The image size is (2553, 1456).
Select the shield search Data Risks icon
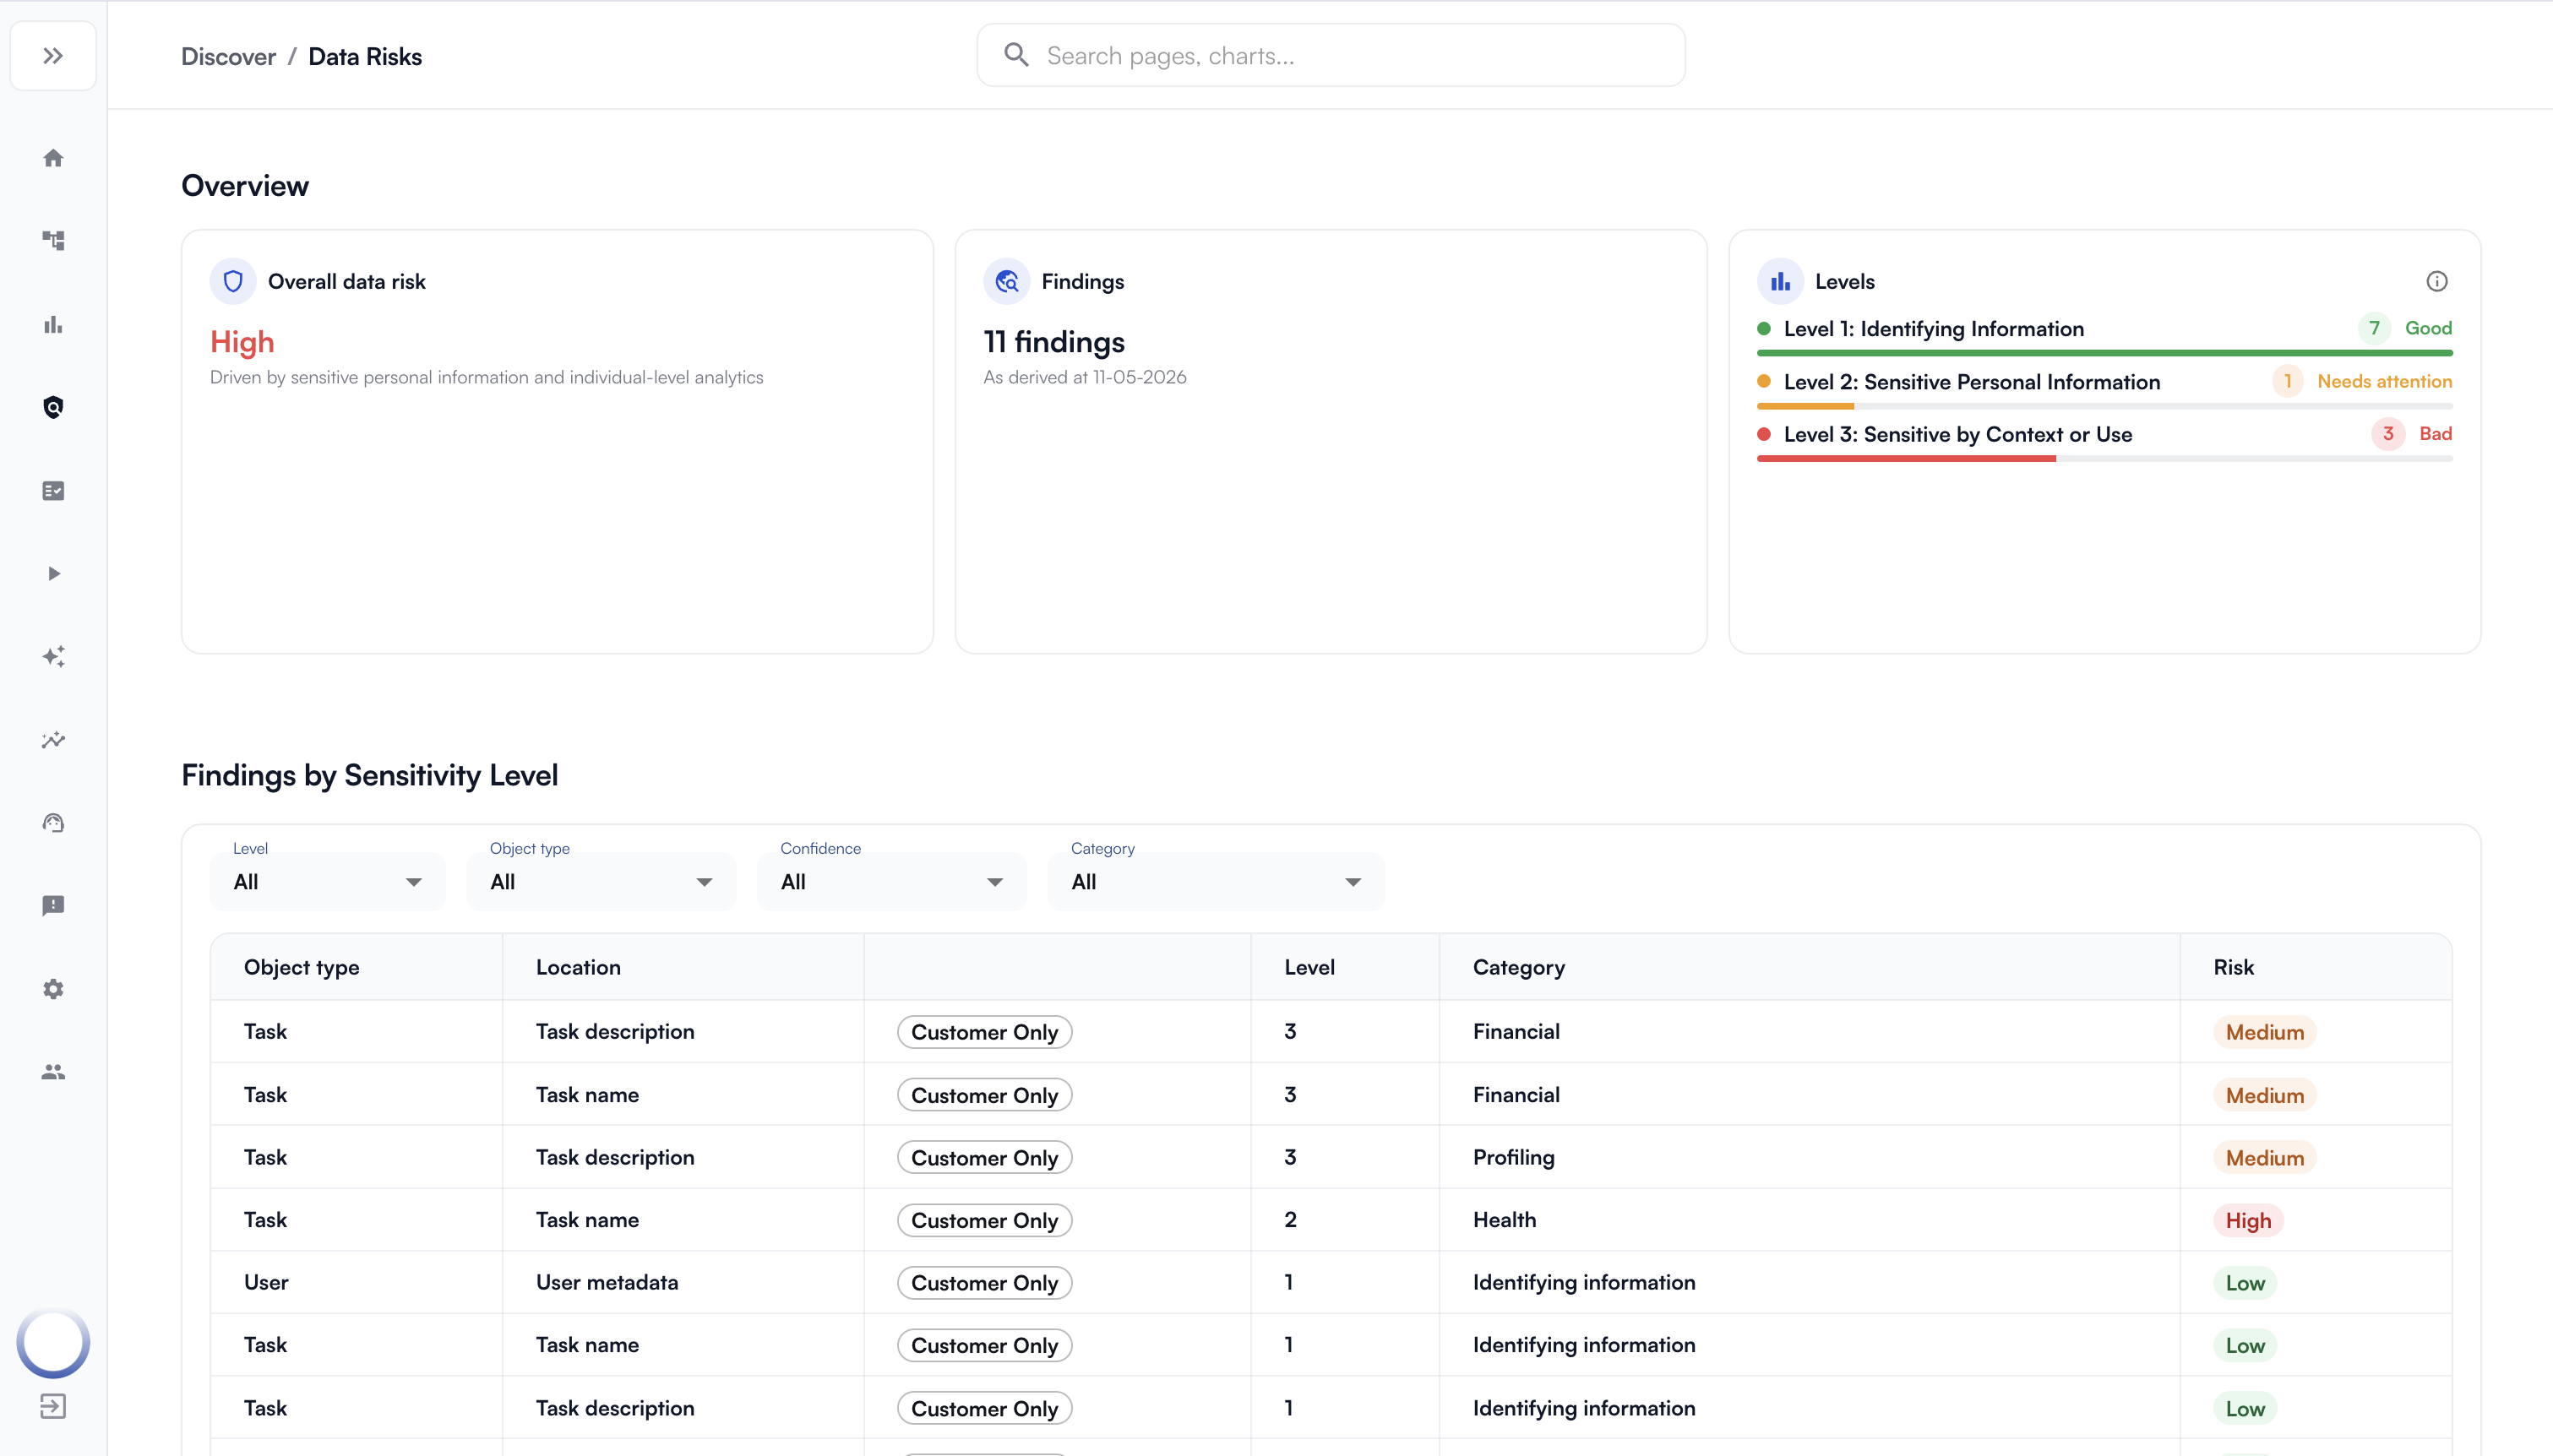(x=53, y=407)
